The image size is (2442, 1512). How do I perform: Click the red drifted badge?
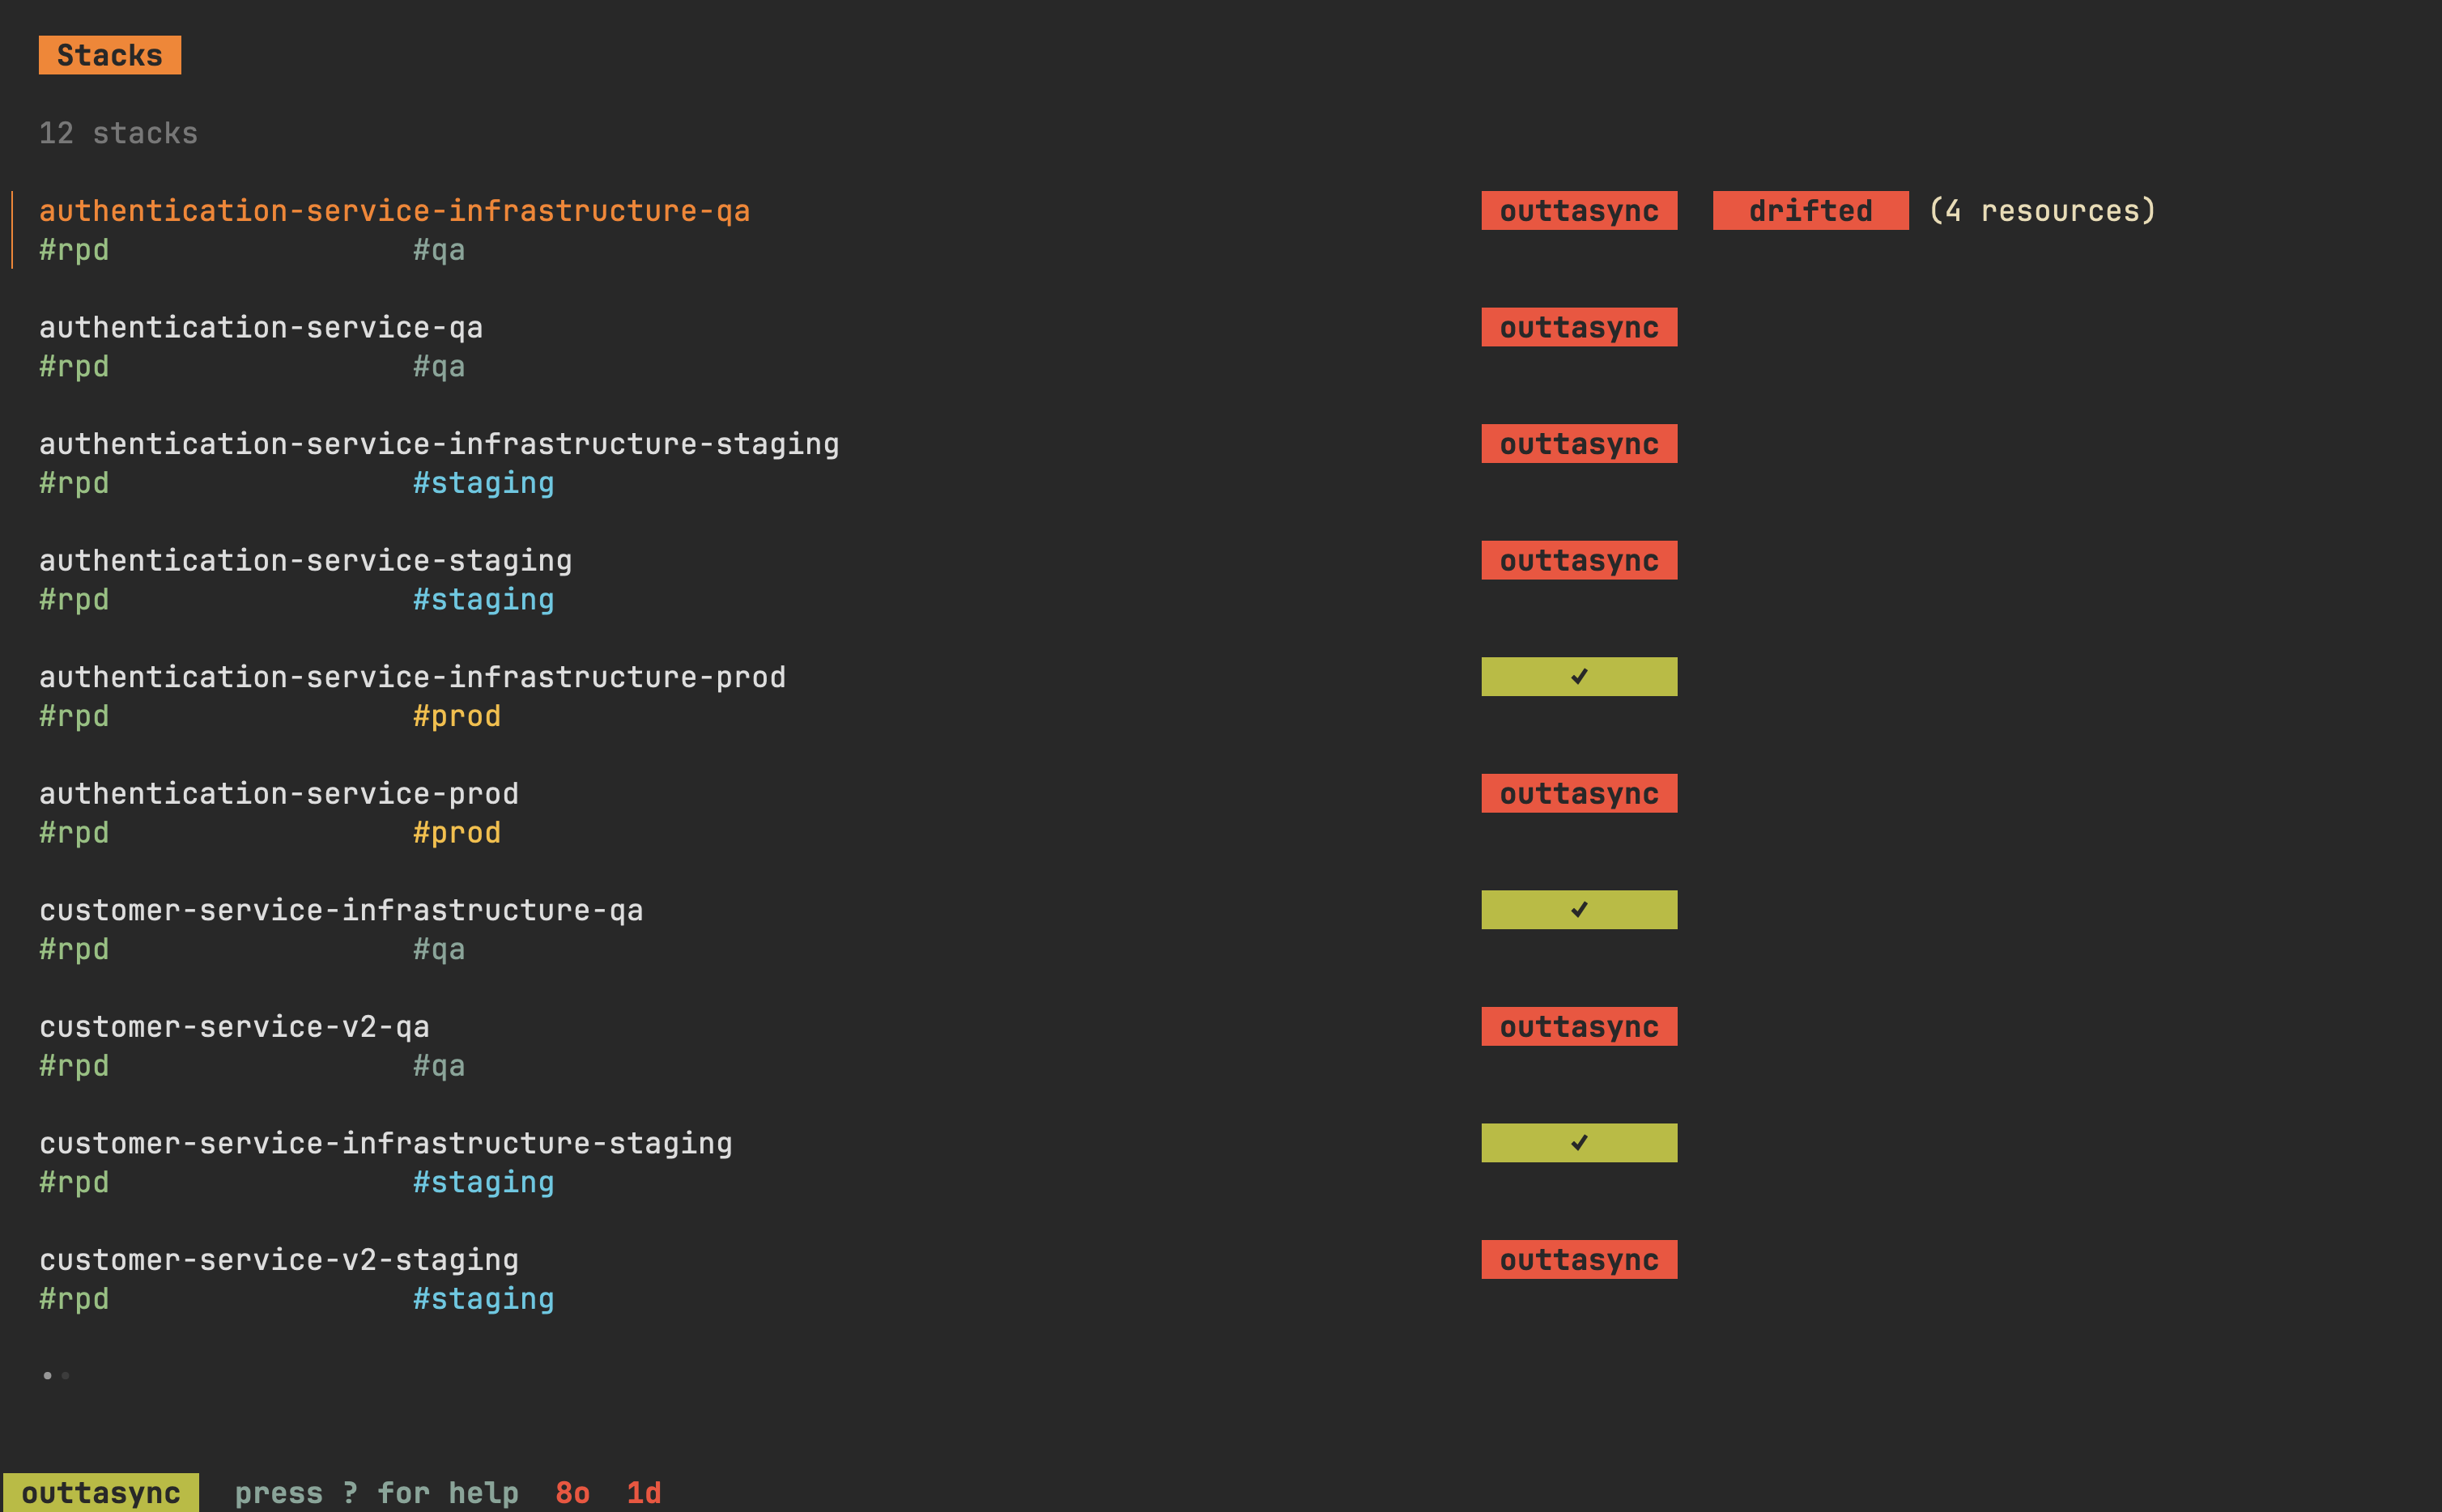pyautogui.click(x=1809, y=211)
